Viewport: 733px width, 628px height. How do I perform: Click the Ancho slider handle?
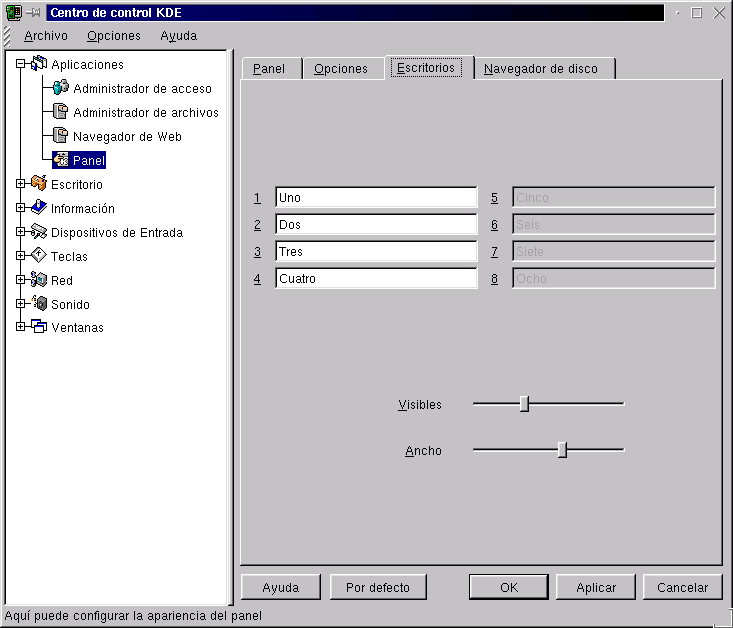[562, 450]
